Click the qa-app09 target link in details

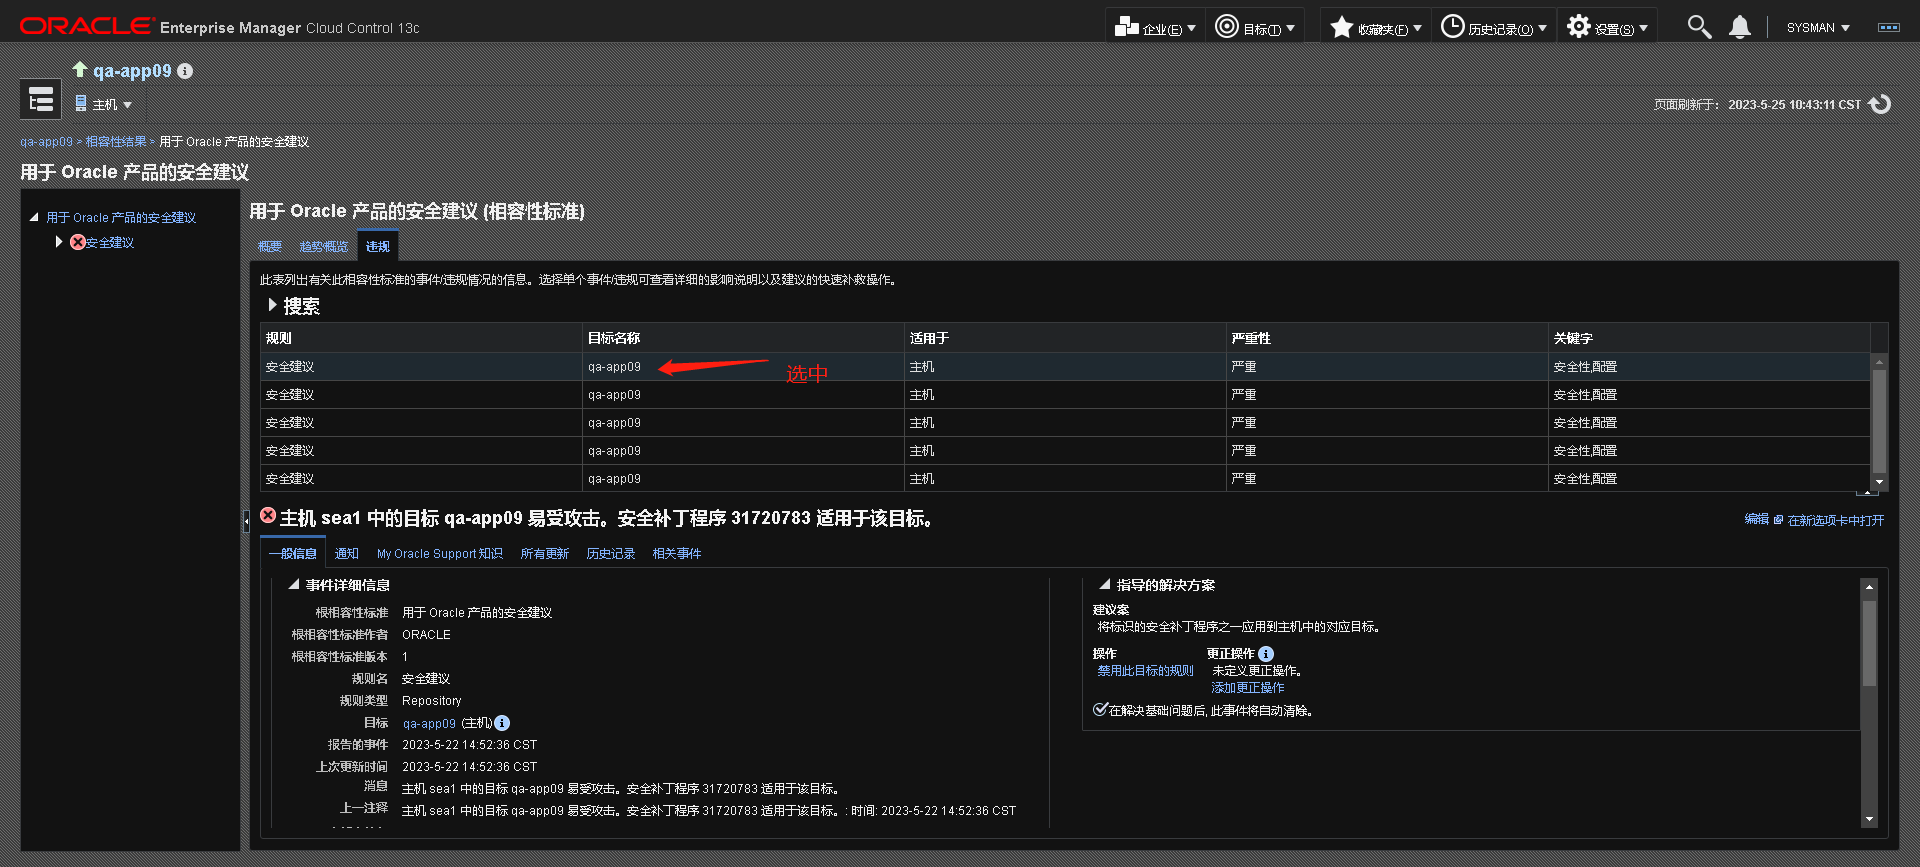429,723
